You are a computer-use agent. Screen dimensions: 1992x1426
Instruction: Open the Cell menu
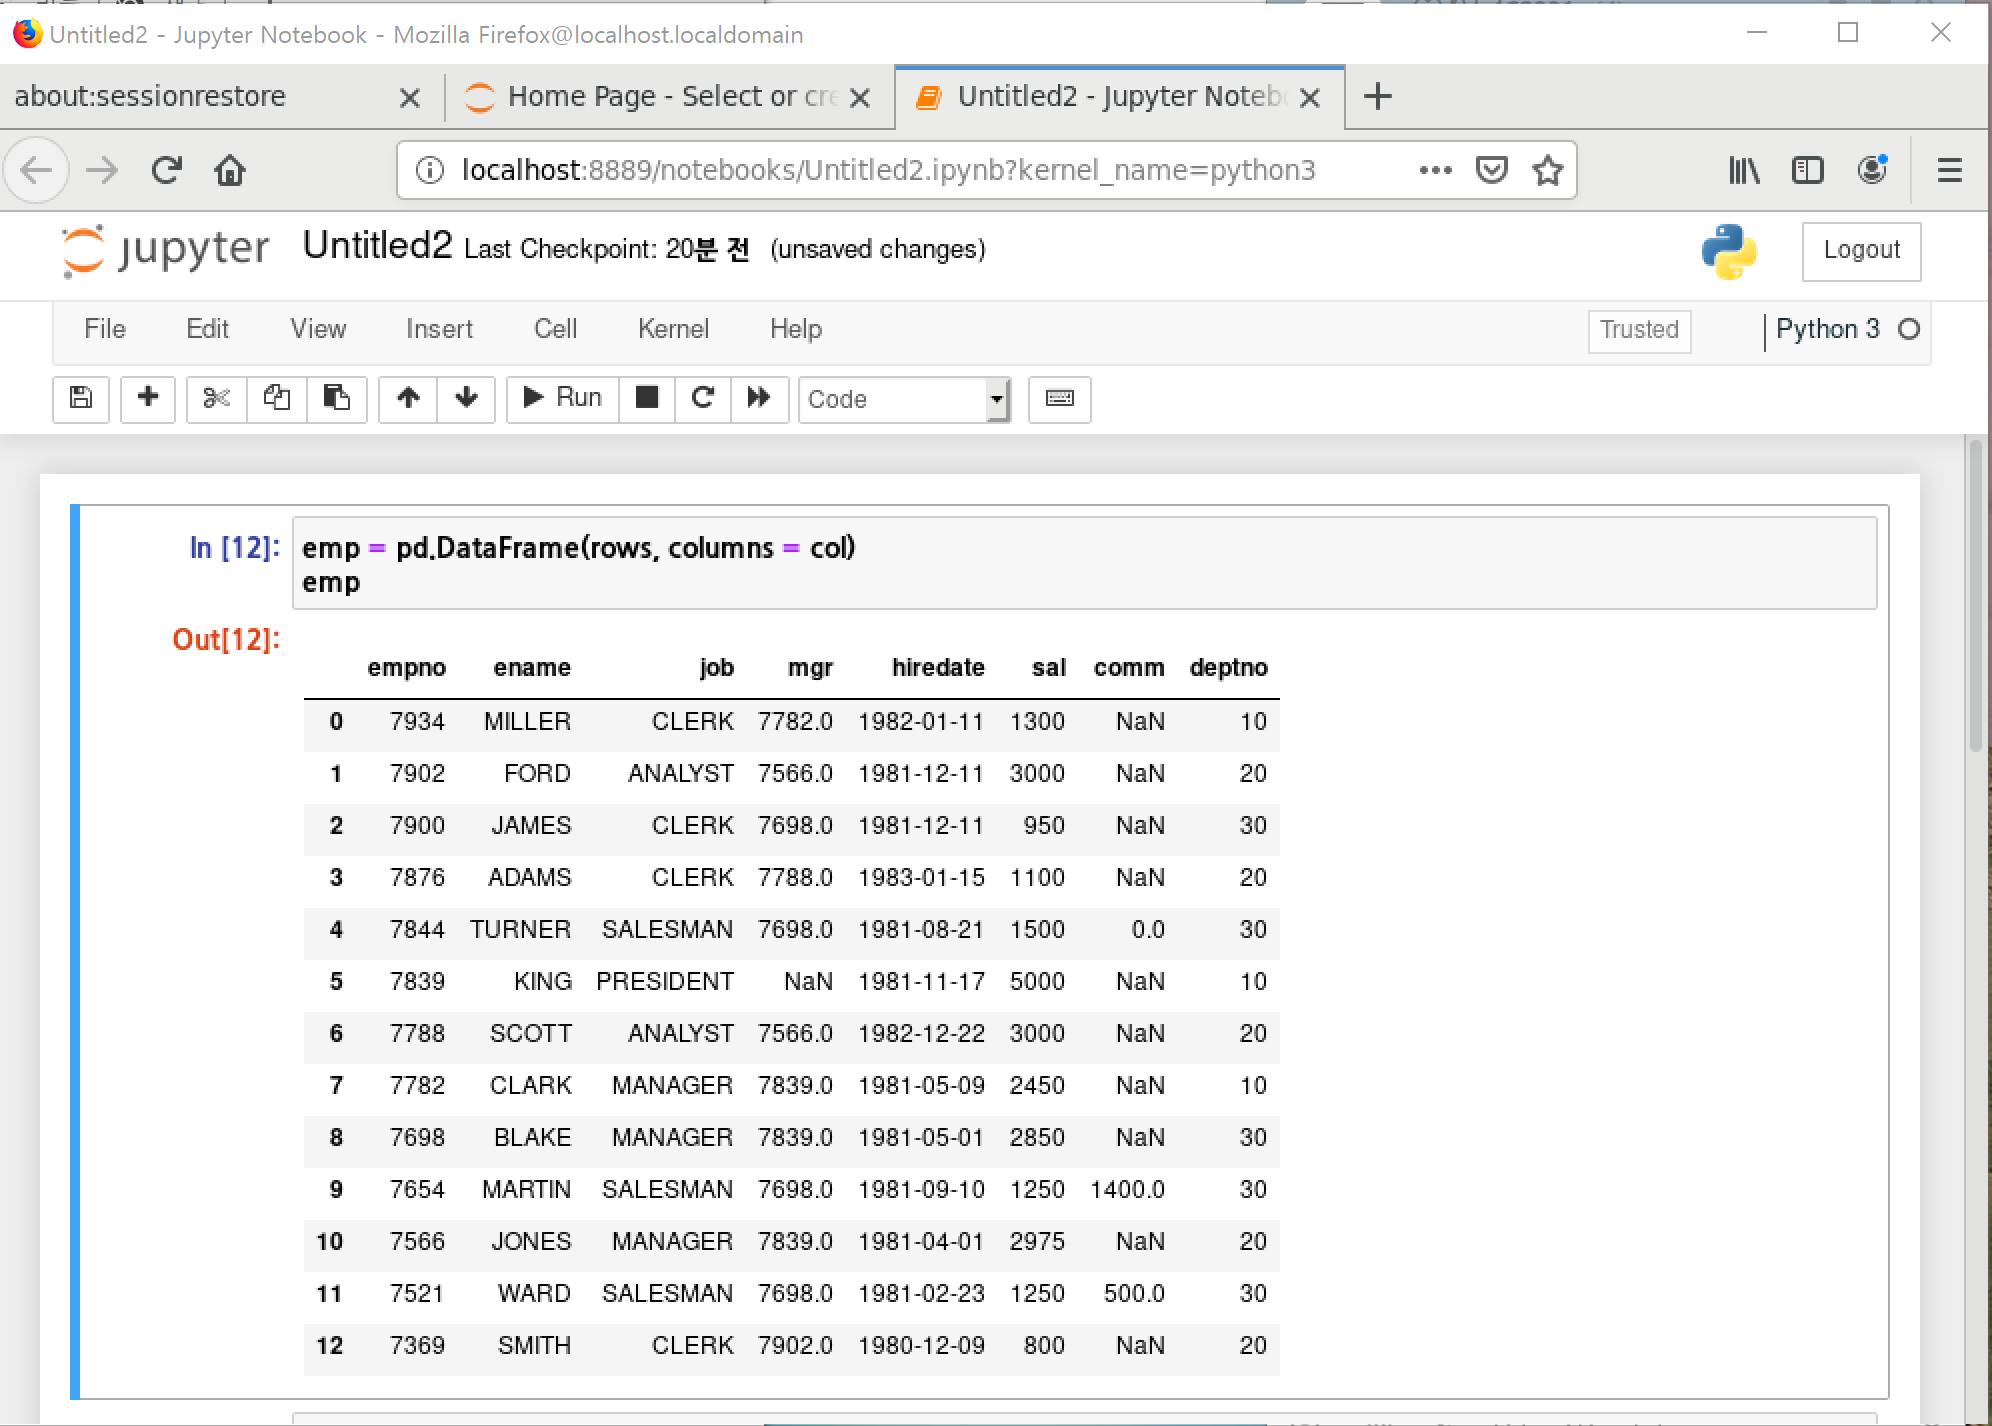pos(555,329)
